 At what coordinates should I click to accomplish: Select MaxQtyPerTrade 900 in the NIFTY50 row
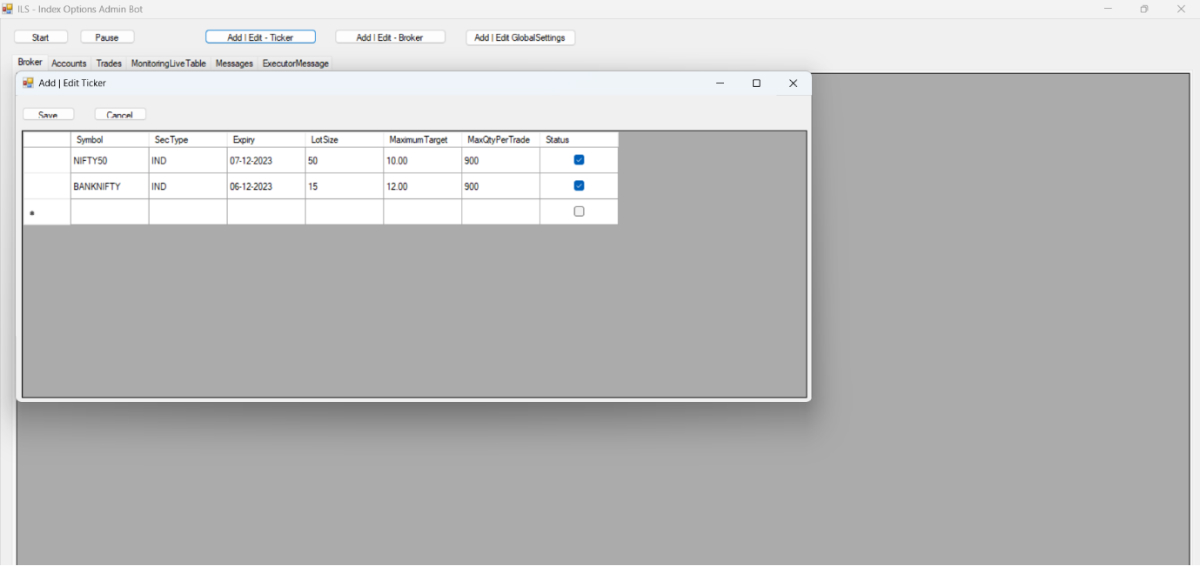click(500, 160)
